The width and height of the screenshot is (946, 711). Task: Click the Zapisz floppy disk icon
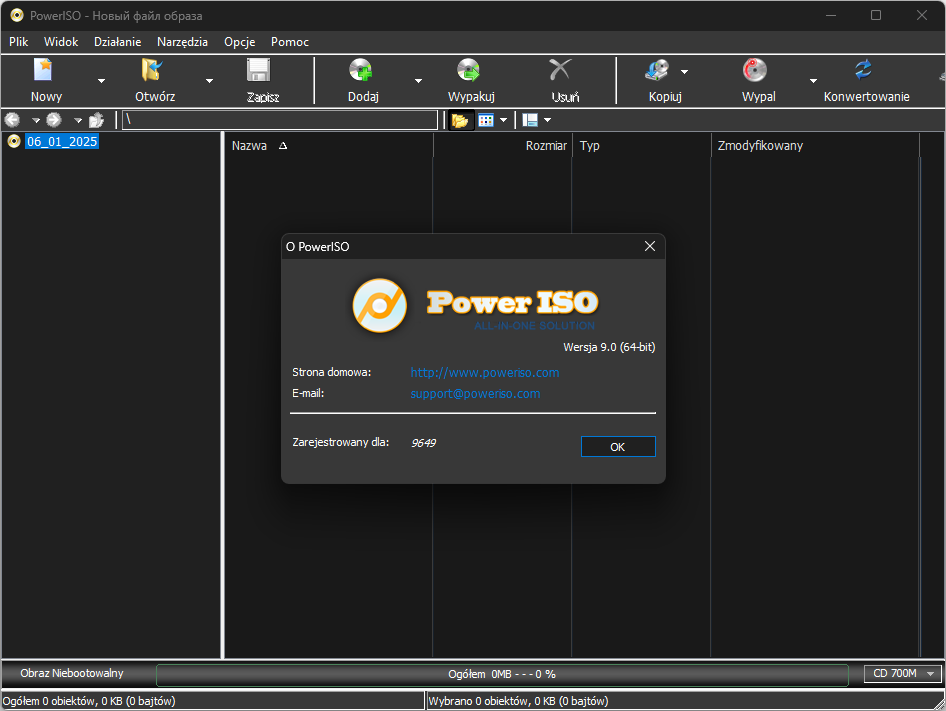pyautogui.click(x=259, y=70)
